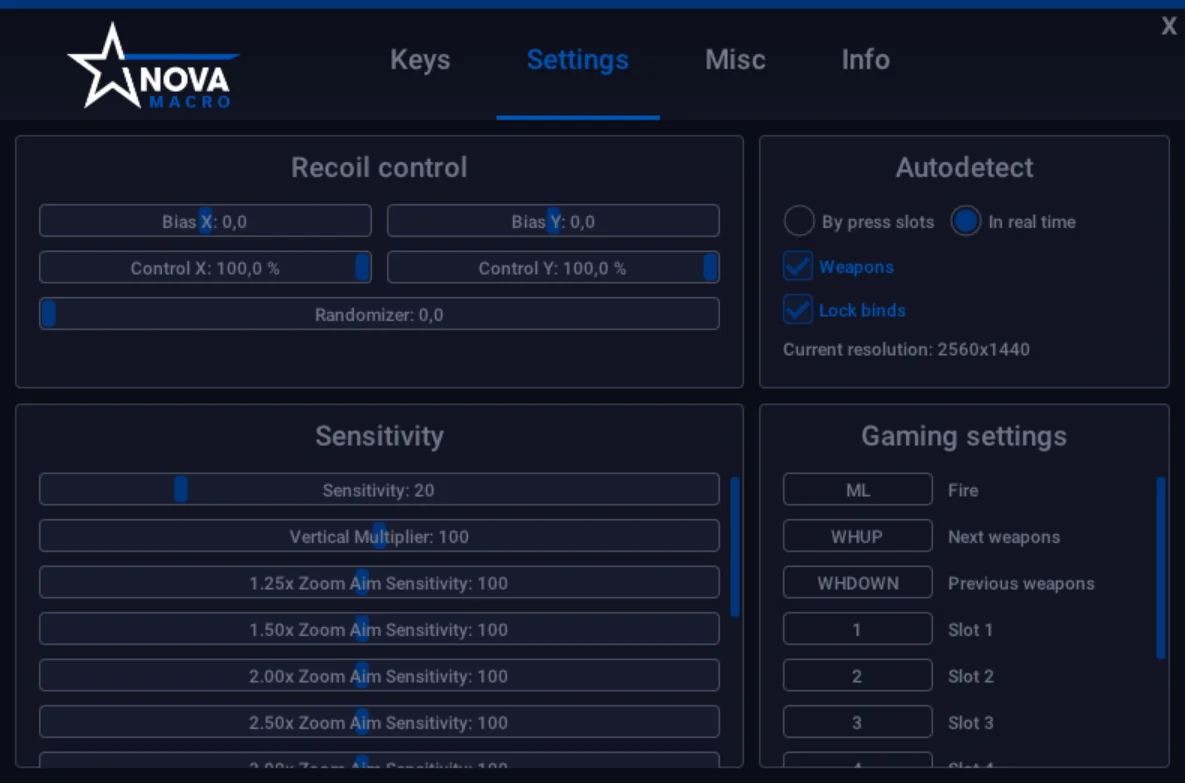
Task: Click the Randomizer slider bar
Action: [379, 314]
